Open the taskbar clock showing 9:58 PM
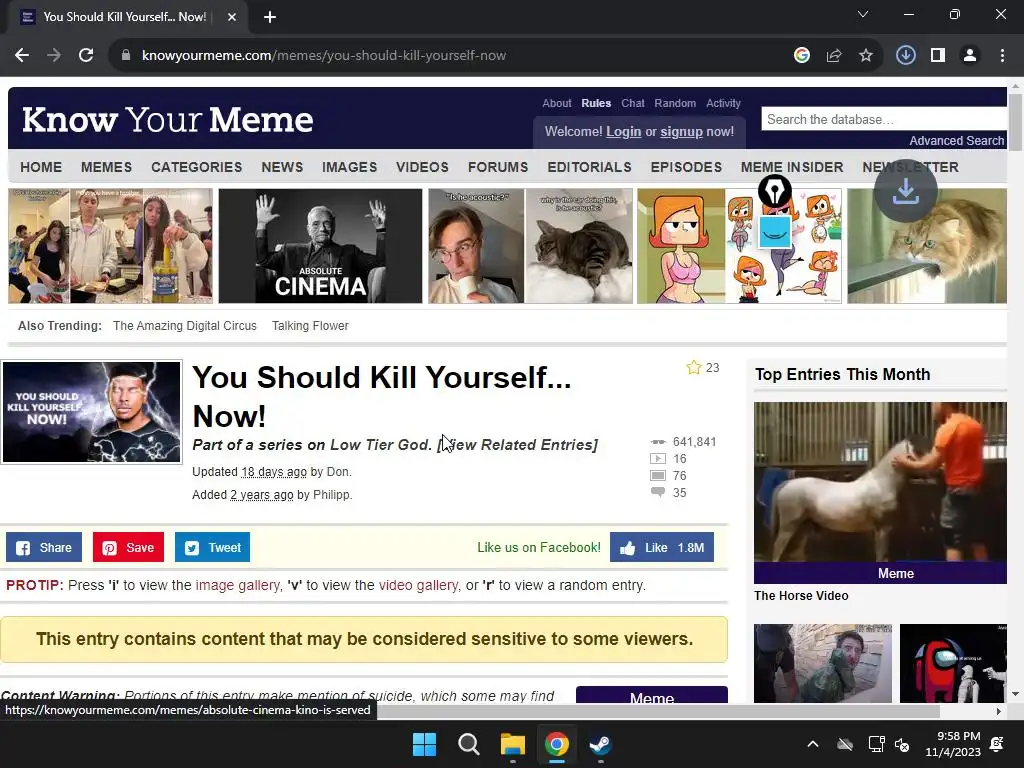The width and height of the screenshot is (1024, 768). pyautogui.click(x=953, y=744)
